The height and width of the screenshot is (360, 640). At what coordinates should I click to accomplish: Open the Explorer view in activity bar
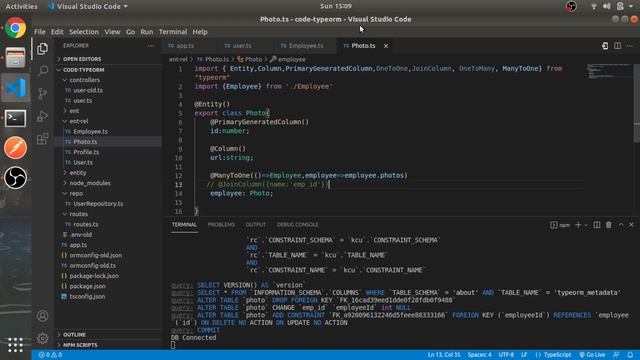42,49
